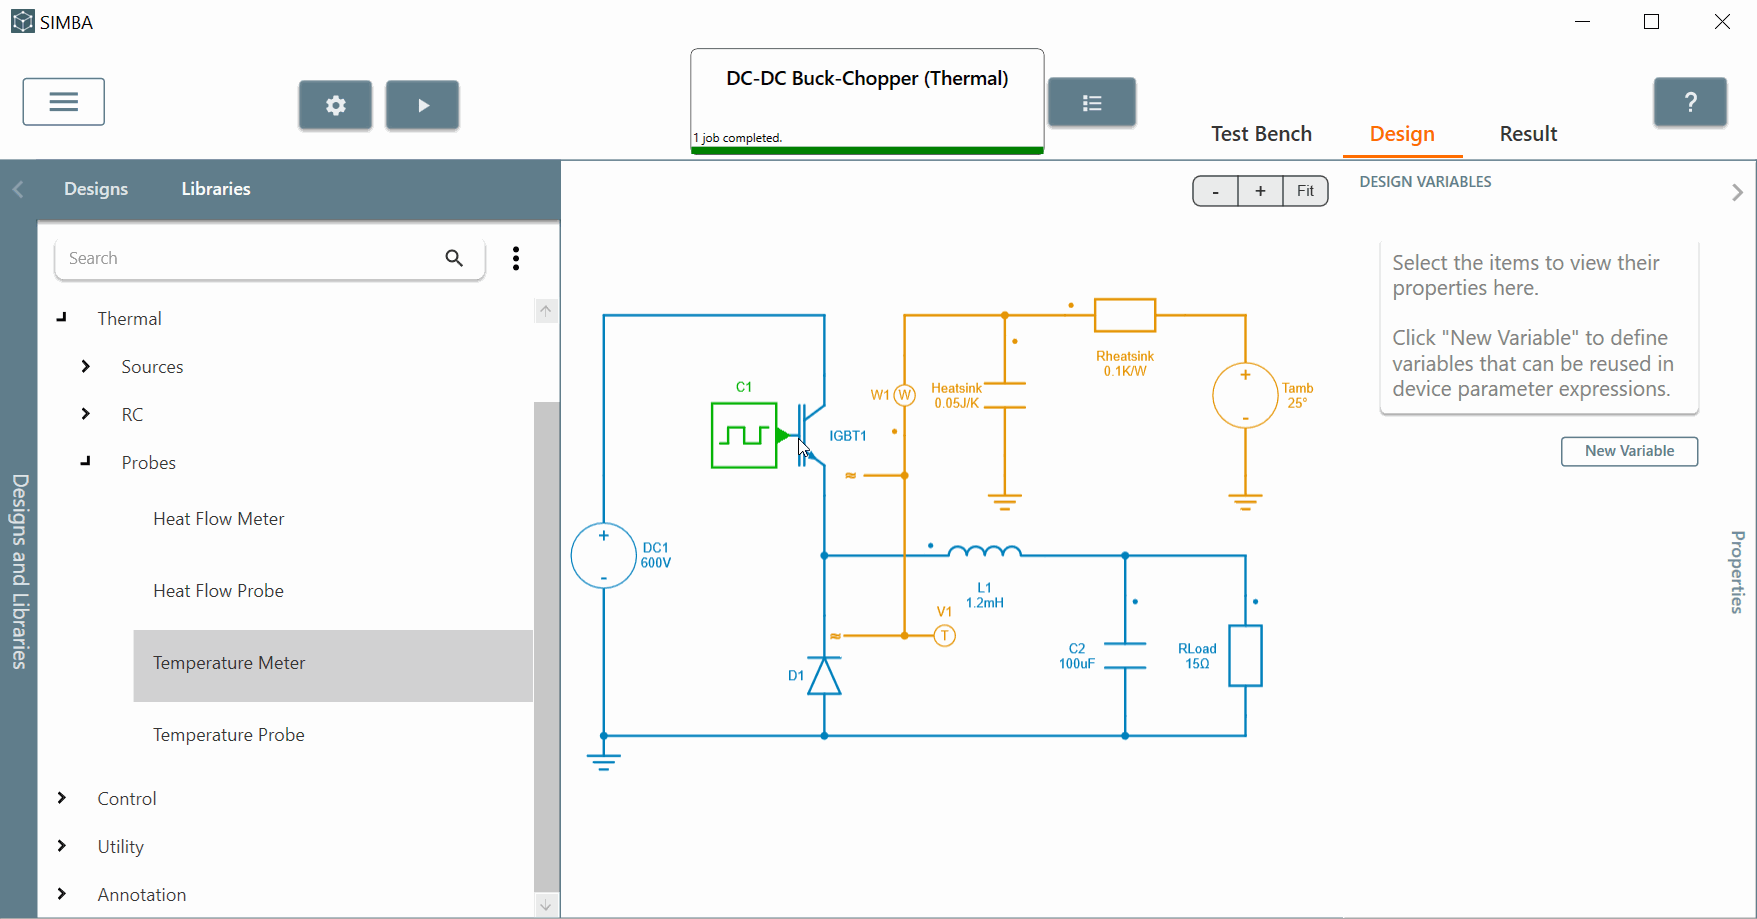The height and width of the screenshot is (919, 1757).
Task: Select the Tamb temperature source symbol
Action: [x=1245, y=396]
